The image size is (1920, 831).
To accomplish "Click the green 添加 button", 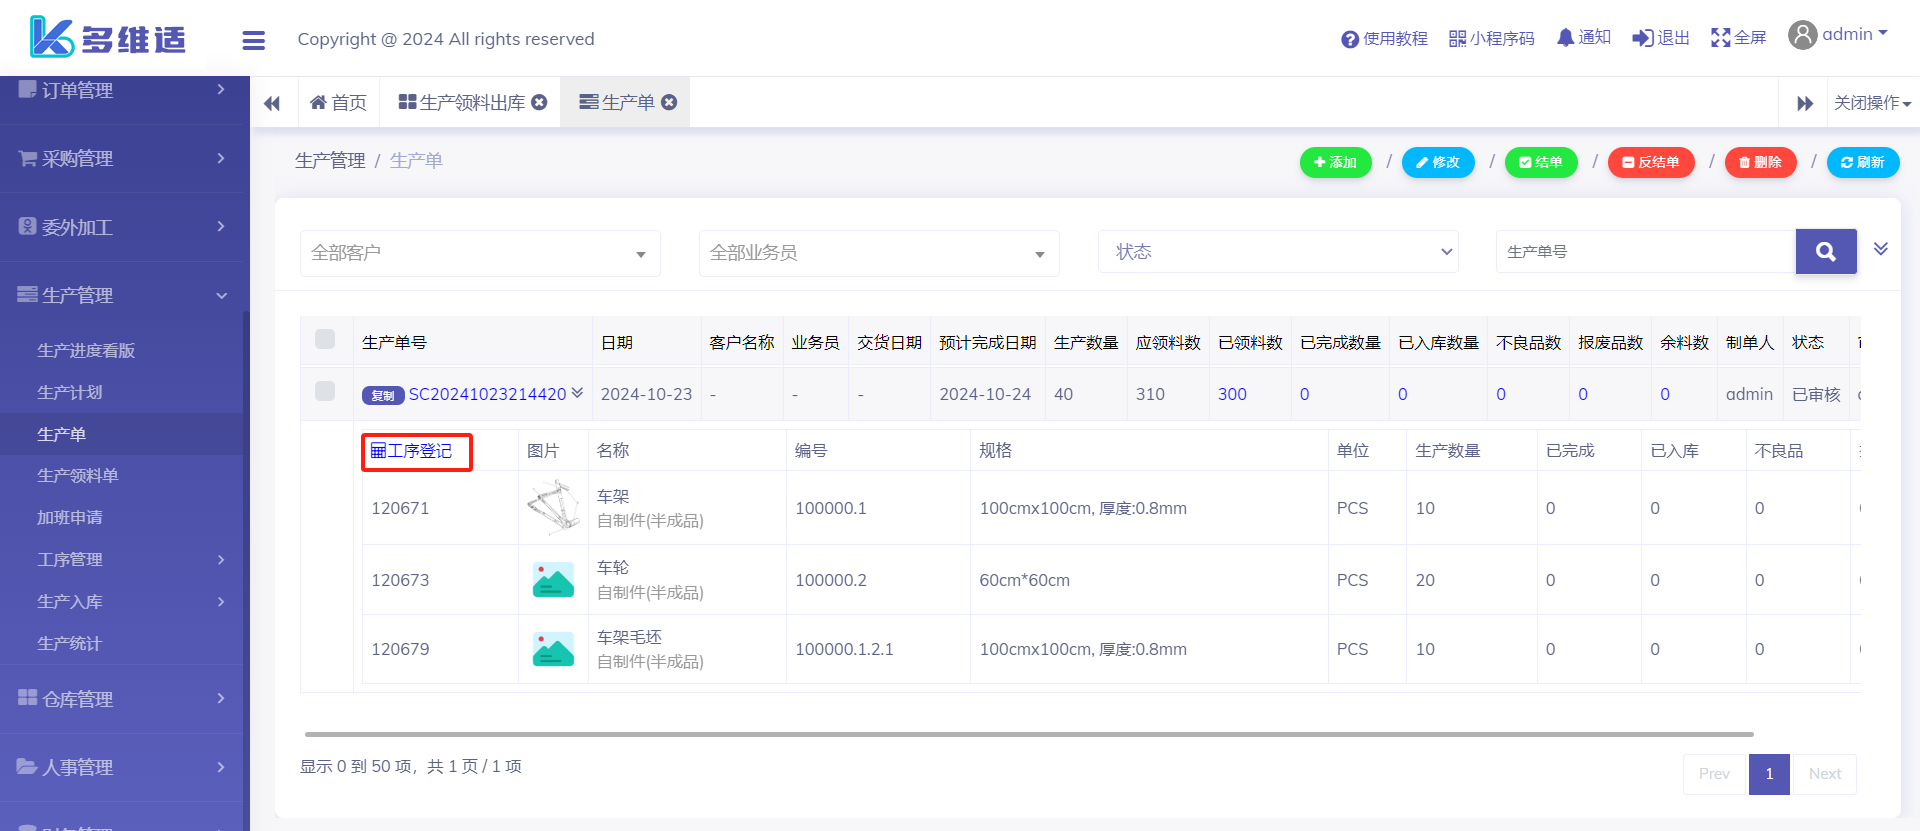I will pyautogui.click(x=1335, y=162).
